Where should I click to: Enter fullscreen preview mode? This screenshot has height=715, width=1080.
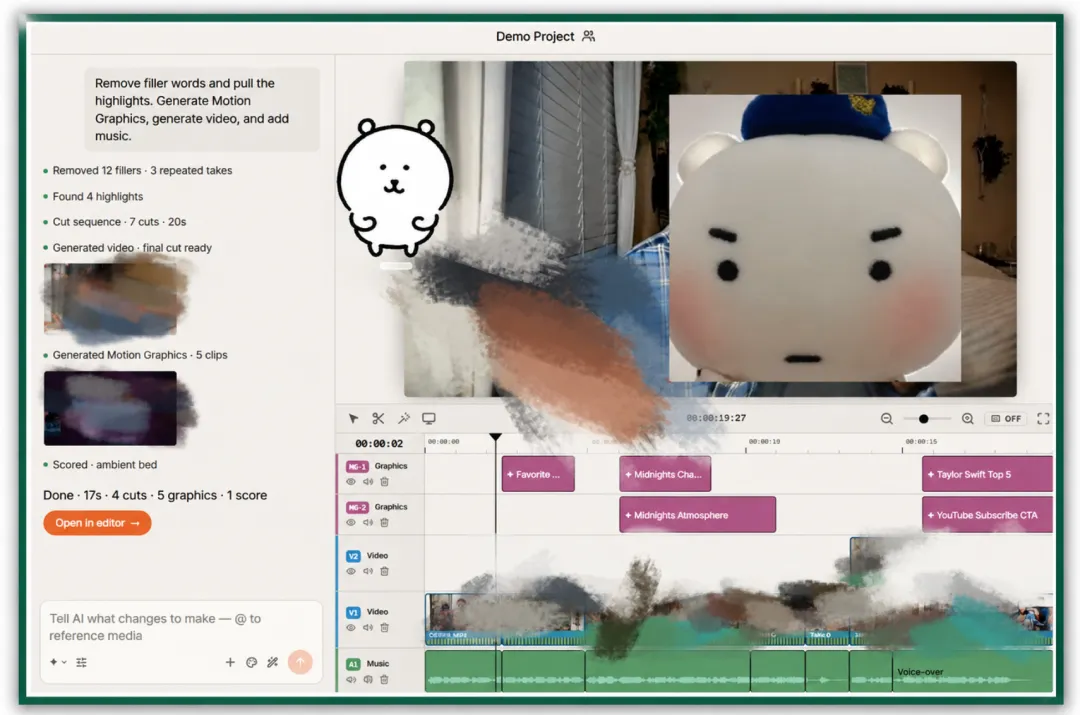click(1043, 419)
